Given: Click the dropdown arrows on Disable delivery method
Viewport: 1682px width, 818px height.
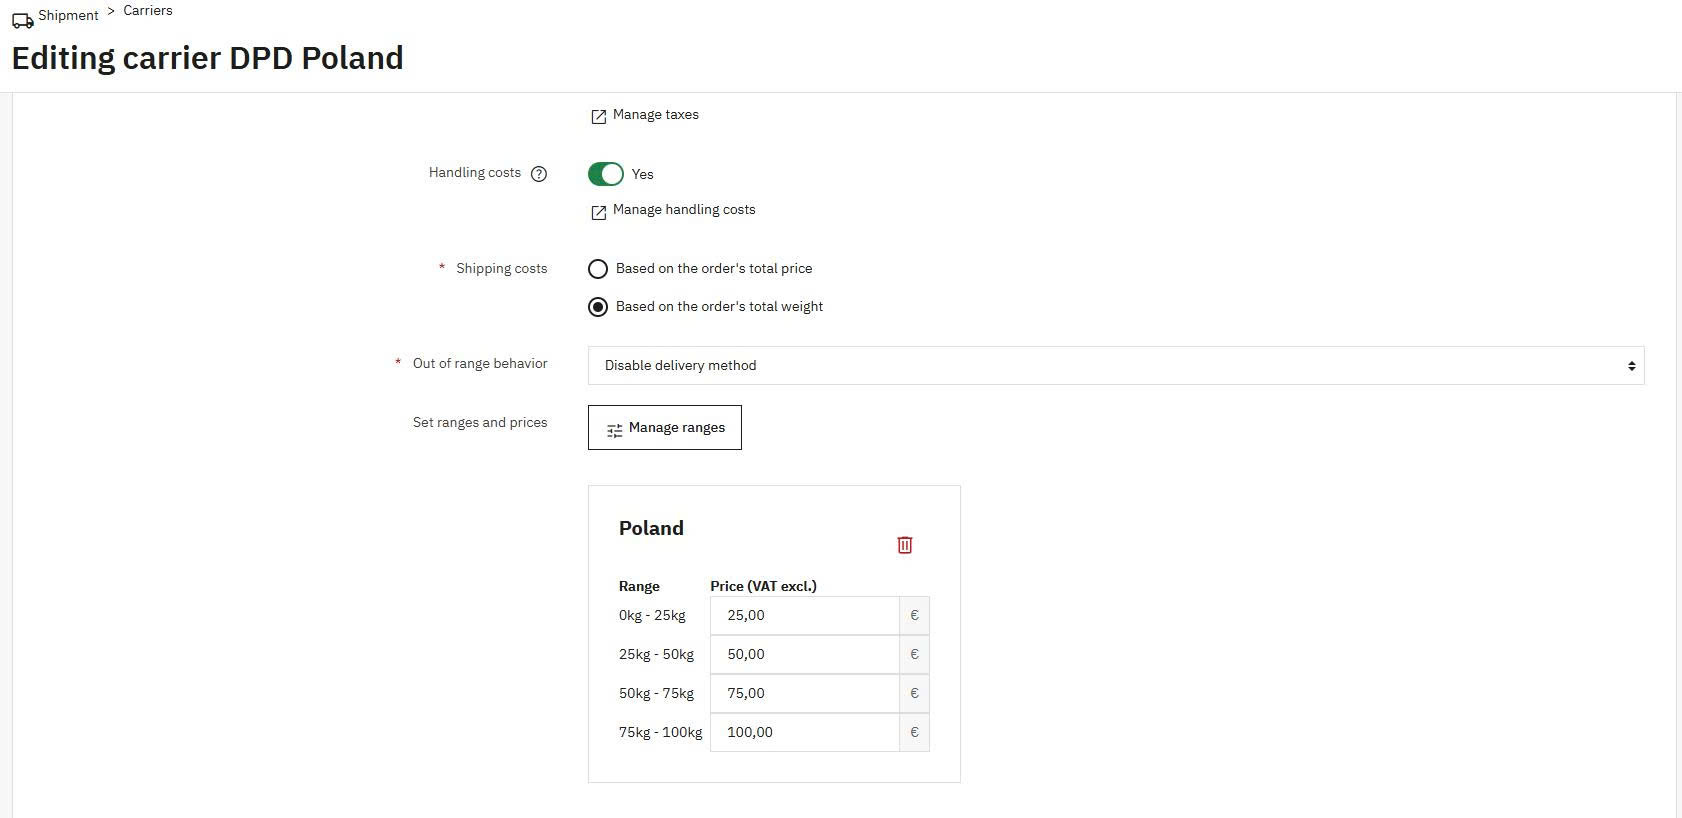Looking at the screenshot, I should click(x=1631, y=366).
